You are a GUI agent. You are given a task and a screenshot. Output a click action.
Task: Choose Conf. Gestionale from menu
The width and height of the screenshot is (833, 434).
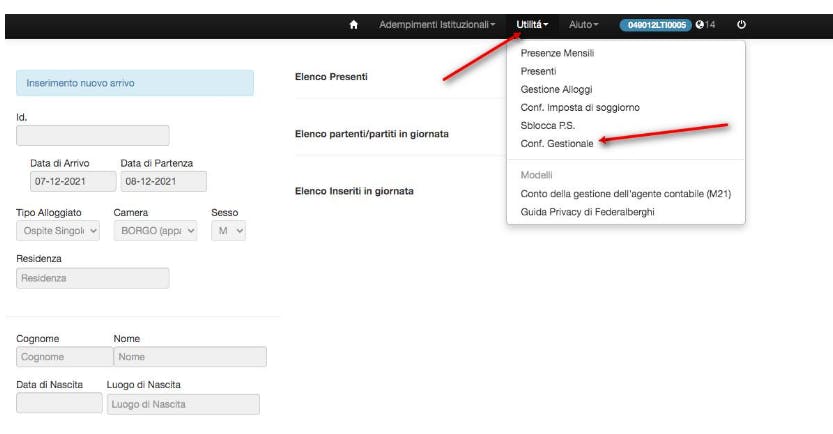pyautogui.click(x=557, y=144)
